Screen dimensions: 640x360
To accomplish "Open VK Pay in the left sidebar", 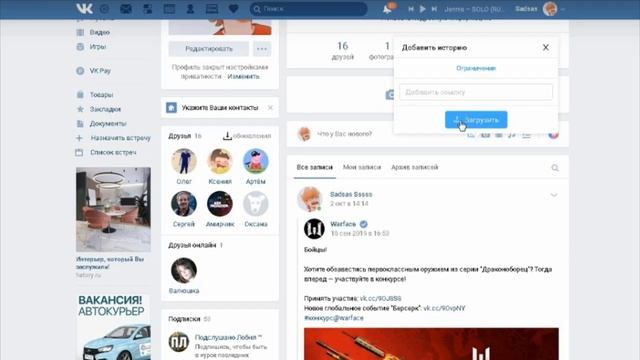I will pos(100,71).
